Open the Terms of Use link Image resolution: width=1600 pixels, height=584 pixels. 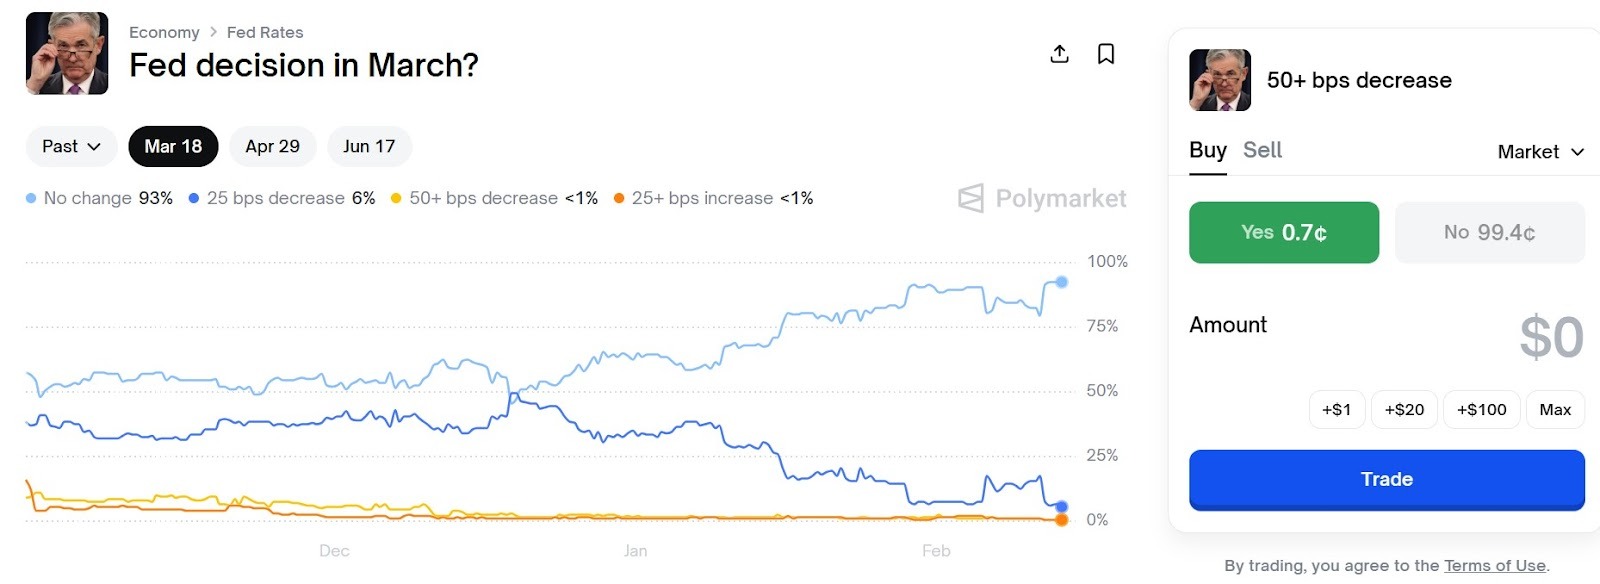tap(1494, 566)
